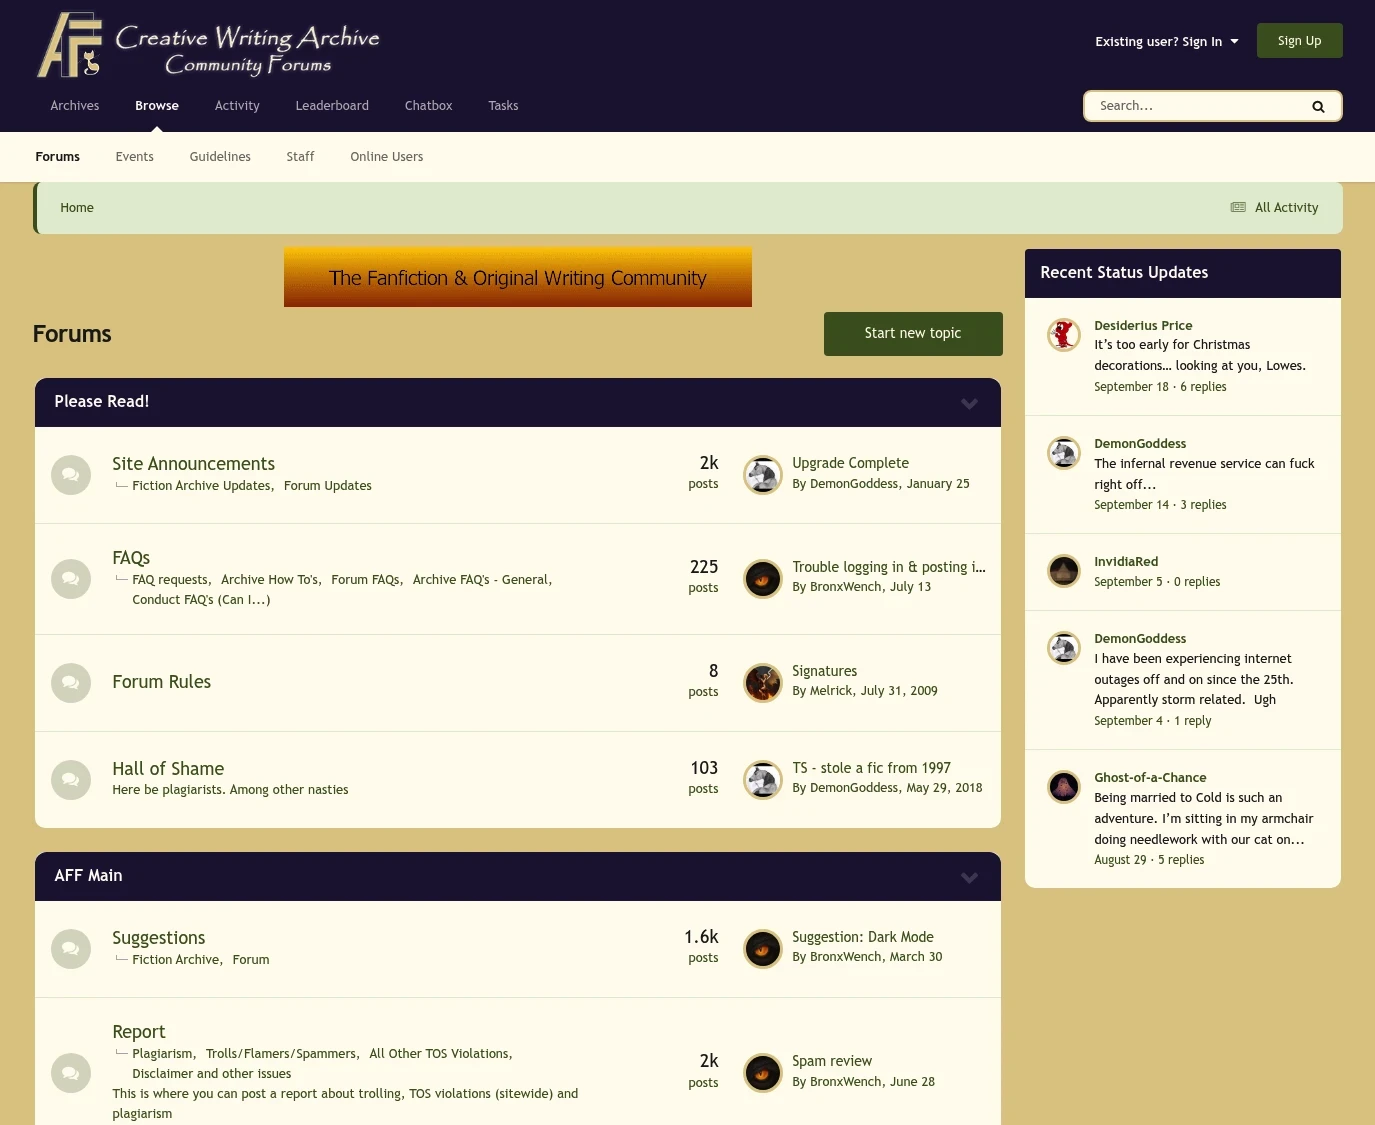Open the Hall of Shame forum link
This screenshot has width=1375, height=1125.
[168, 769]
